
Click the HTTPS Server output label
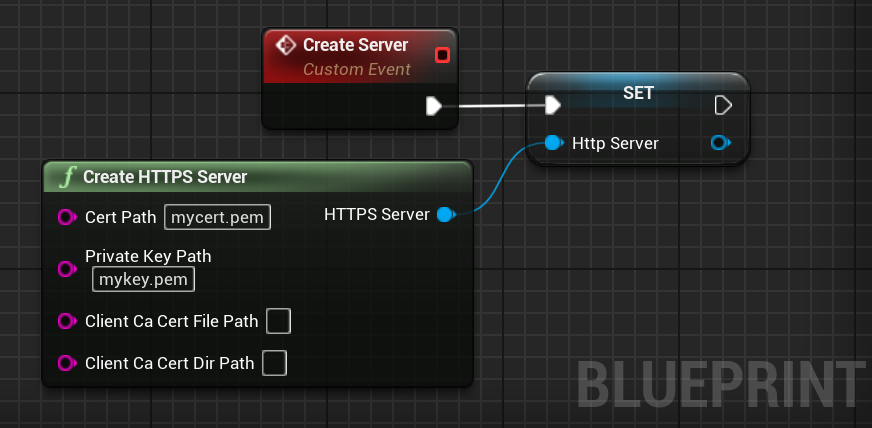coord(377,215)
